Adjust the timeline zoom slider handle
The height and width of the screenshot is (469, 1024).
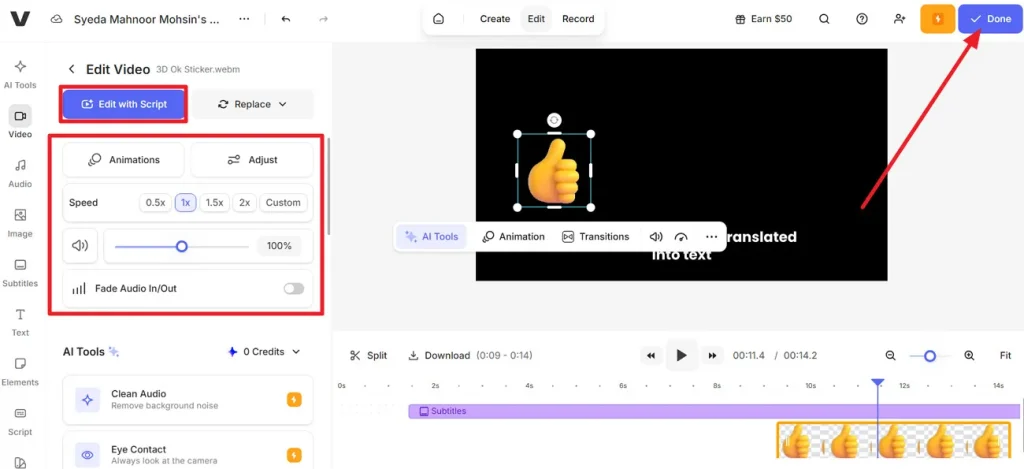(x=929, y=356)
